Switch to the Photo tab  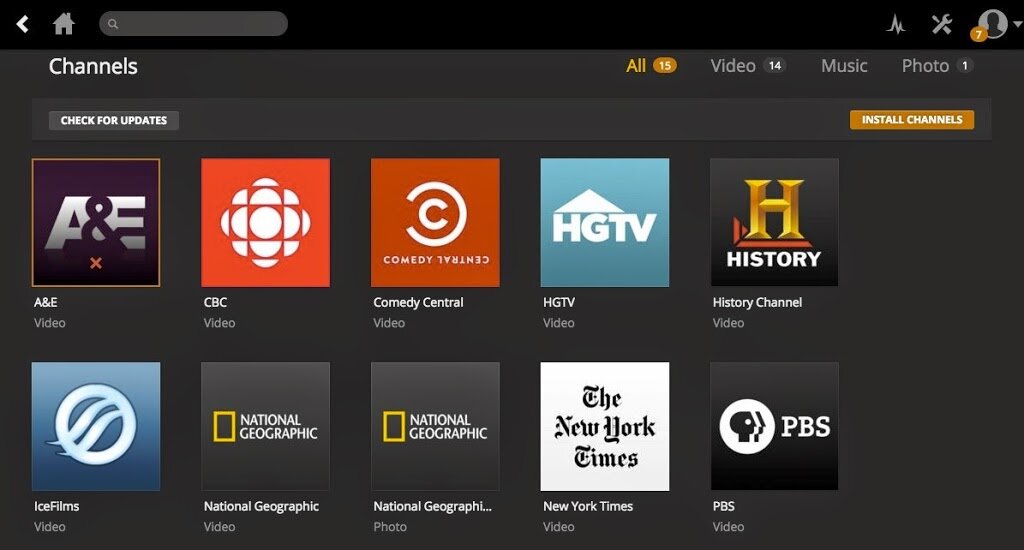[x=925, y=65]
